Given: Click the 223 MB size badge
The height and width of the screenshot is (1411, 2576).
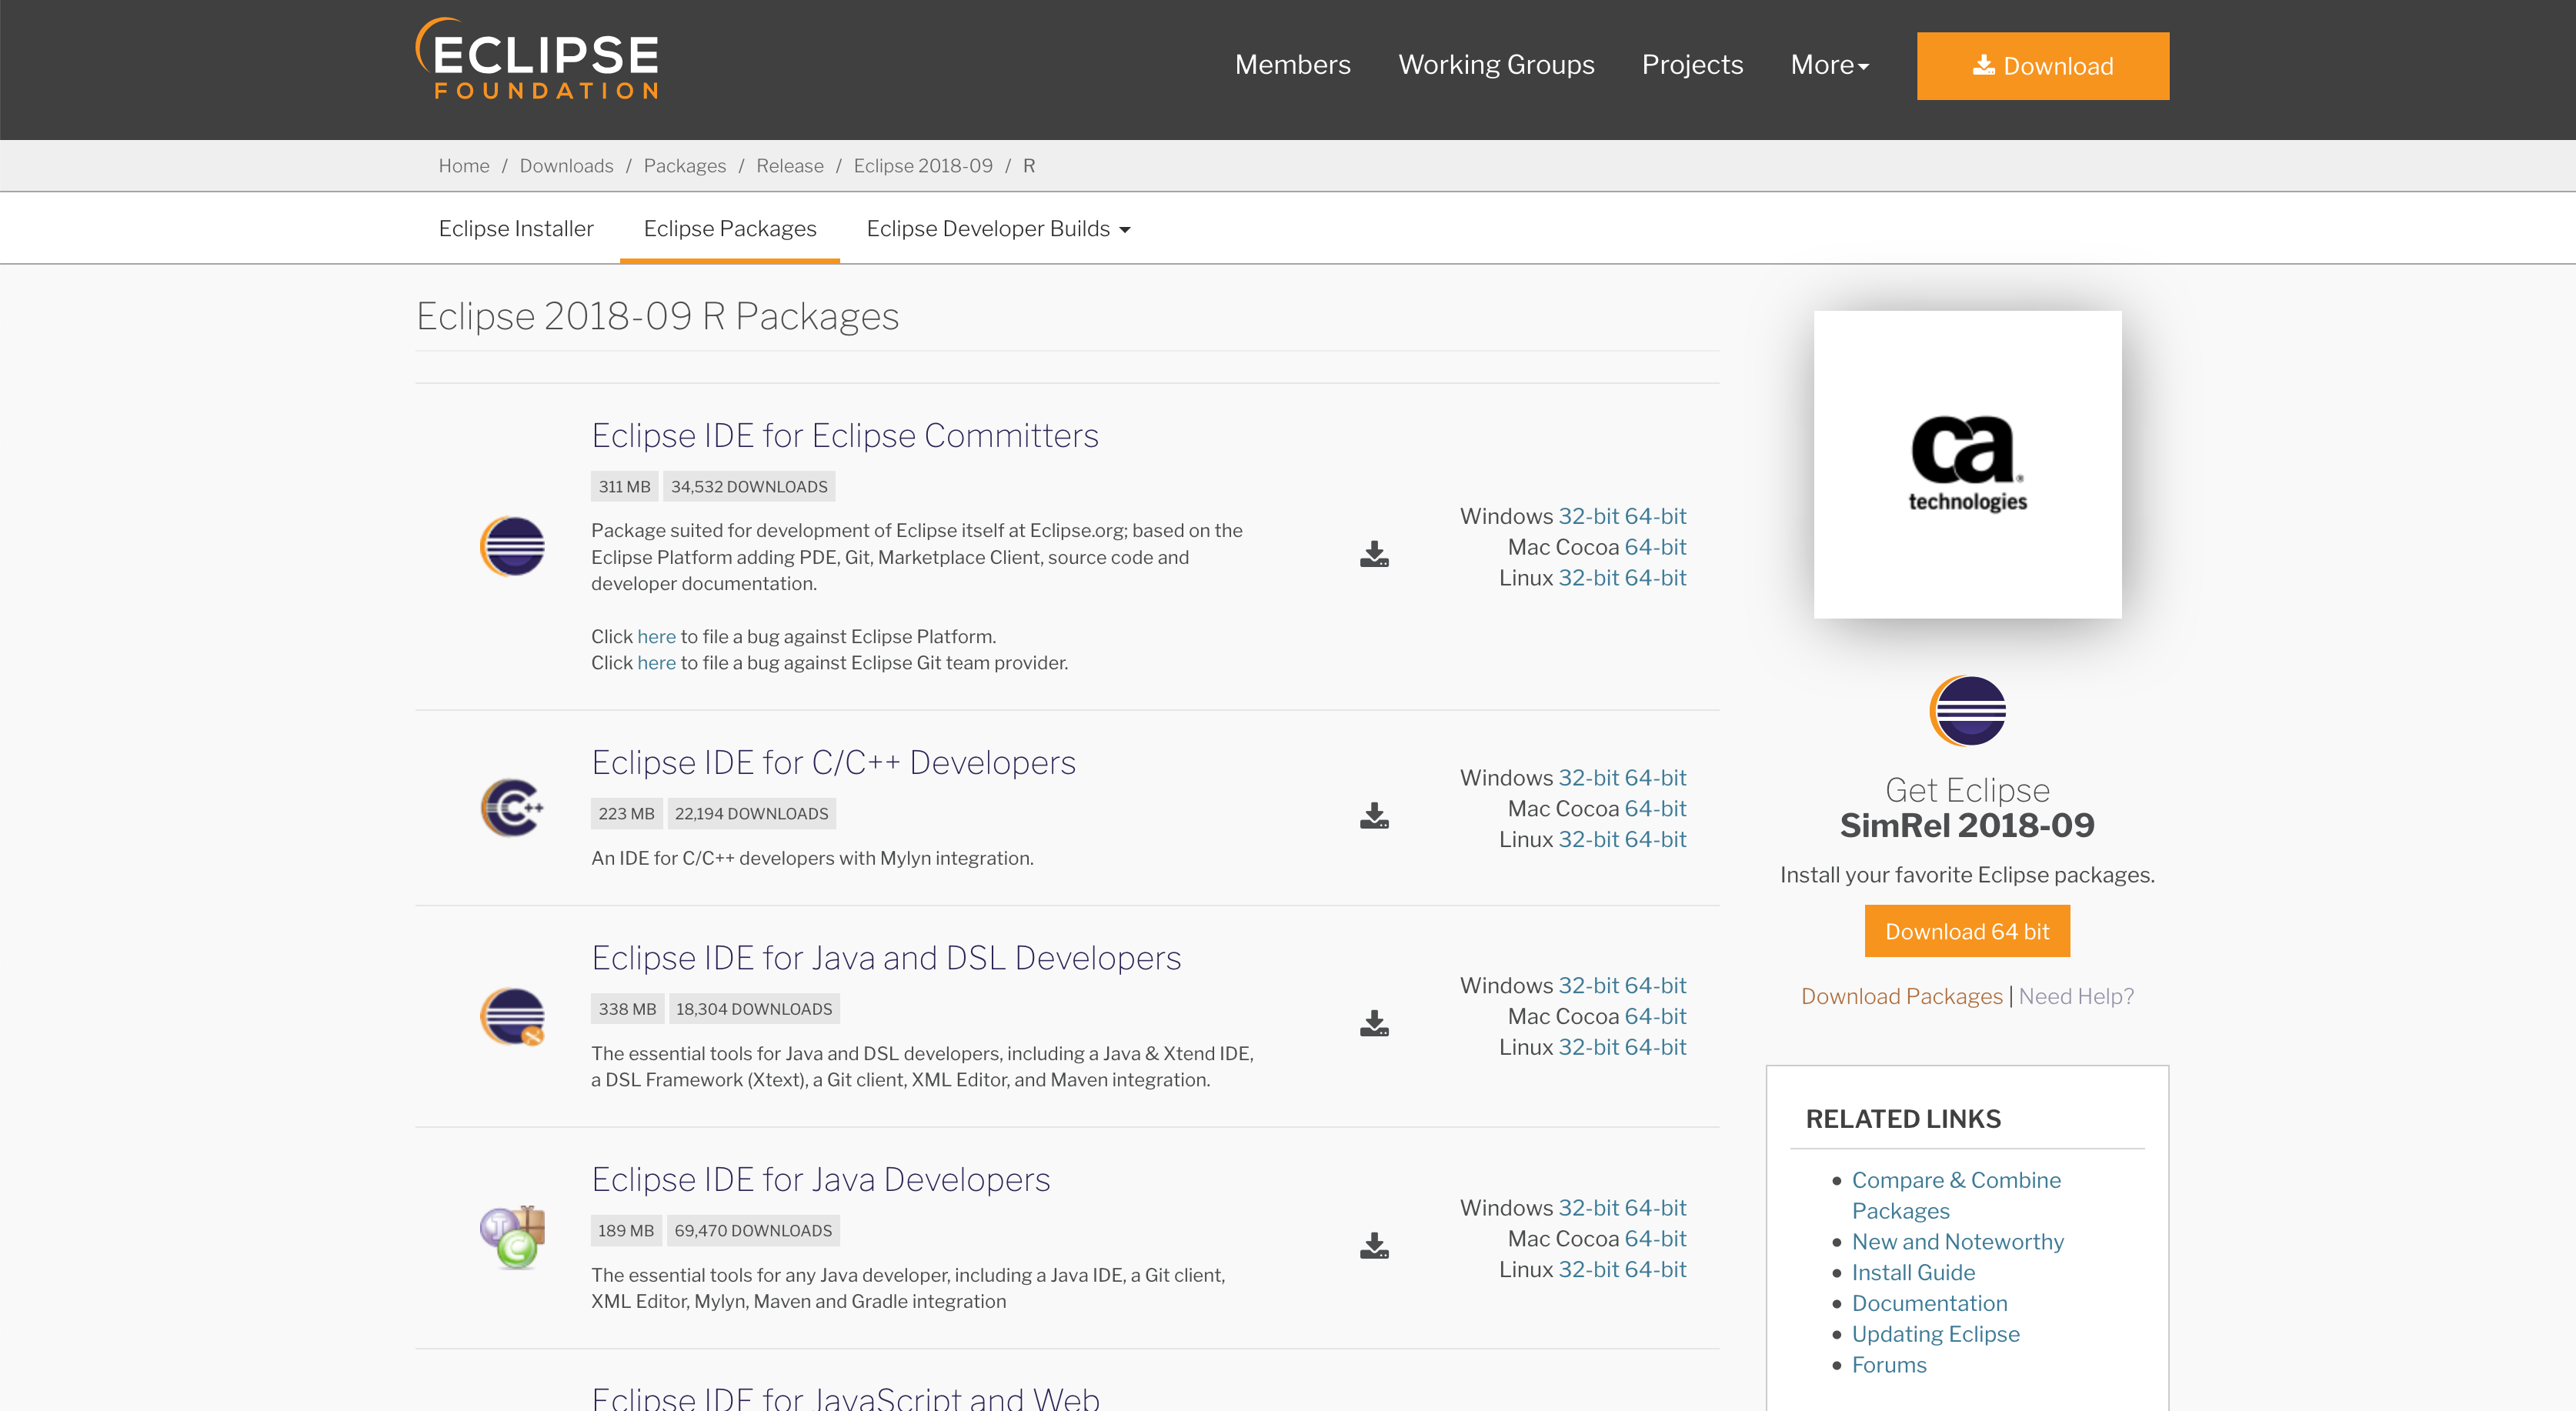Looking at the screenshot, I should (626, 814).
